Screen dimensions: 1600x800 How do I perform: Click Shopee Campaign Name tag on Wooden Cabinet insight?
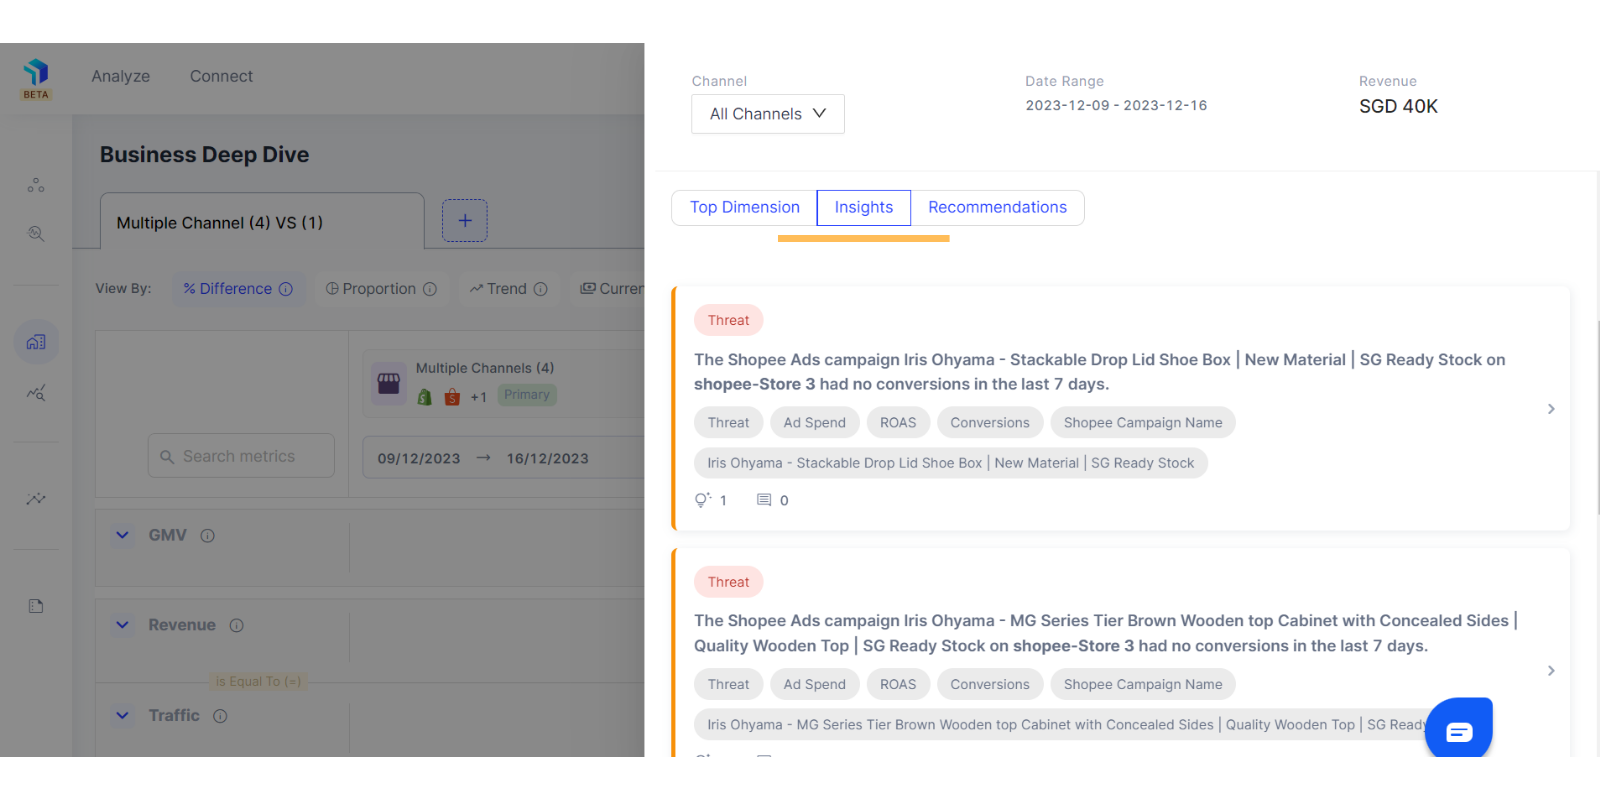coord(1143,684)
